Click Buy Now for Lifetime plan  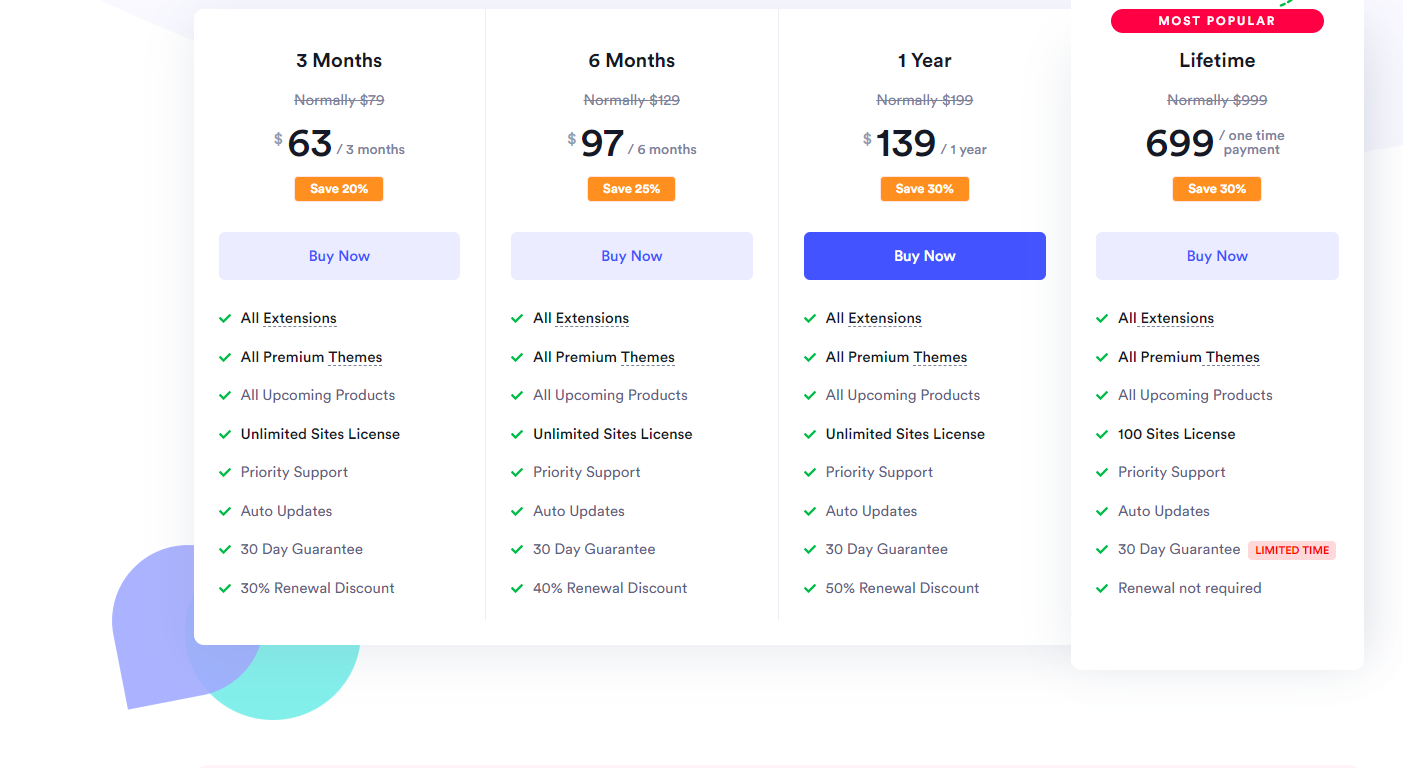[1217, 256]
